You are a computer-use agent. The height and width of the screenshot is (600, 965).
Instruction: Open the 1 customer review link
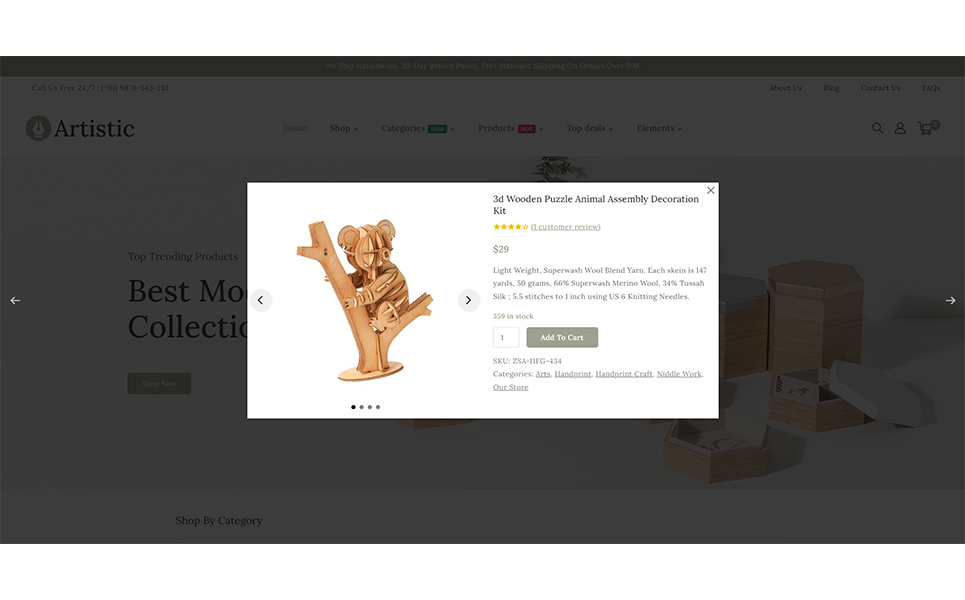[x=566, y=226]
